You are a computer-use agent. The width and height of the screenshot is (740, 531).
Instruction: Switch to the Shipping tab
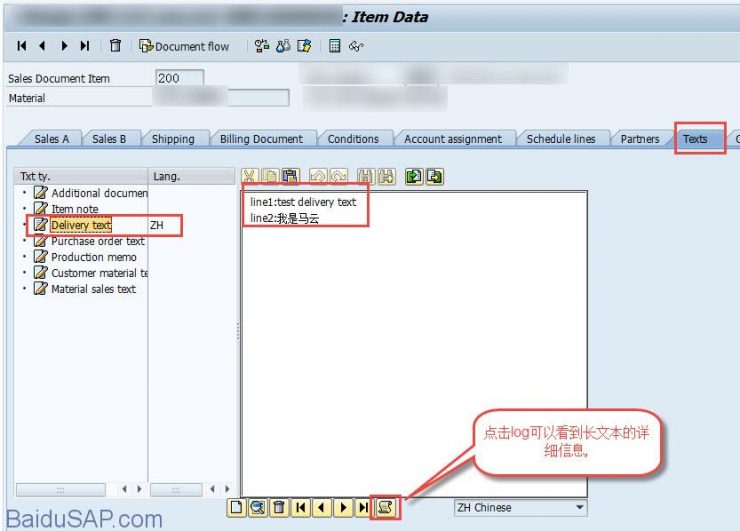(173, 139)
